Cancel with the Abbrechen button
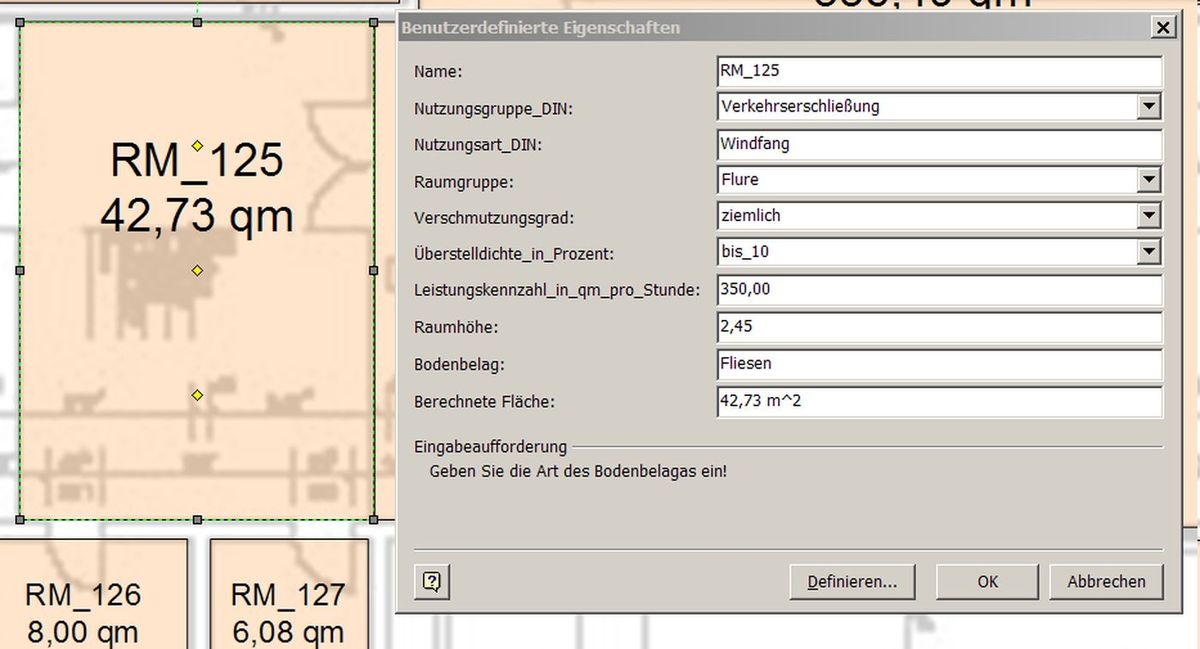The image size is (1200, 649). (1106, 581)
